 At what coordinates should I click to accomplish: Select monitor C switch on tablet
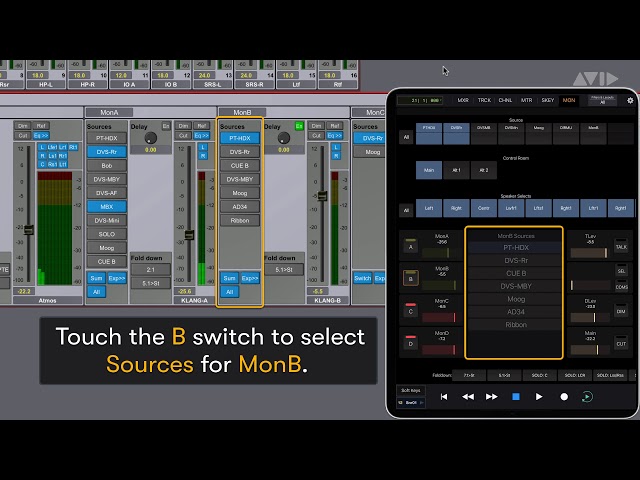[x=411, y=310]
